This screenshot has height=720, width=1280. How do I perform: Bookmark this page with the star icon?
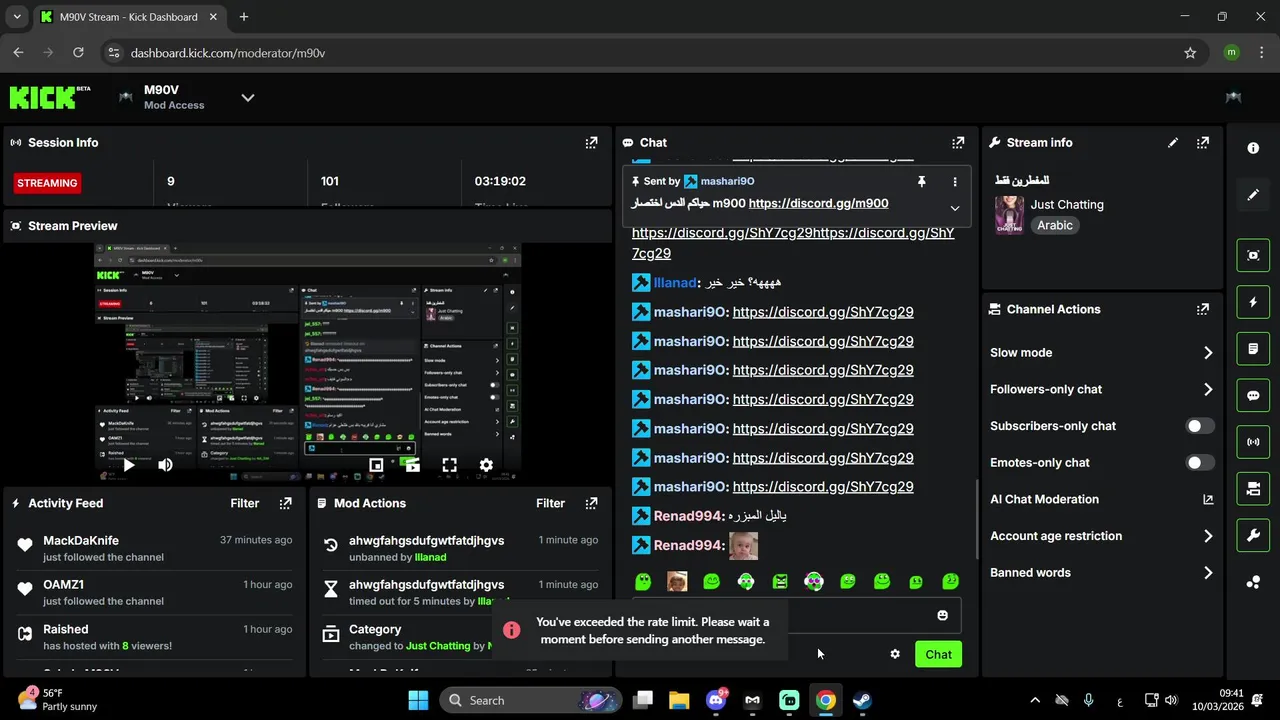pos(1190,53)
